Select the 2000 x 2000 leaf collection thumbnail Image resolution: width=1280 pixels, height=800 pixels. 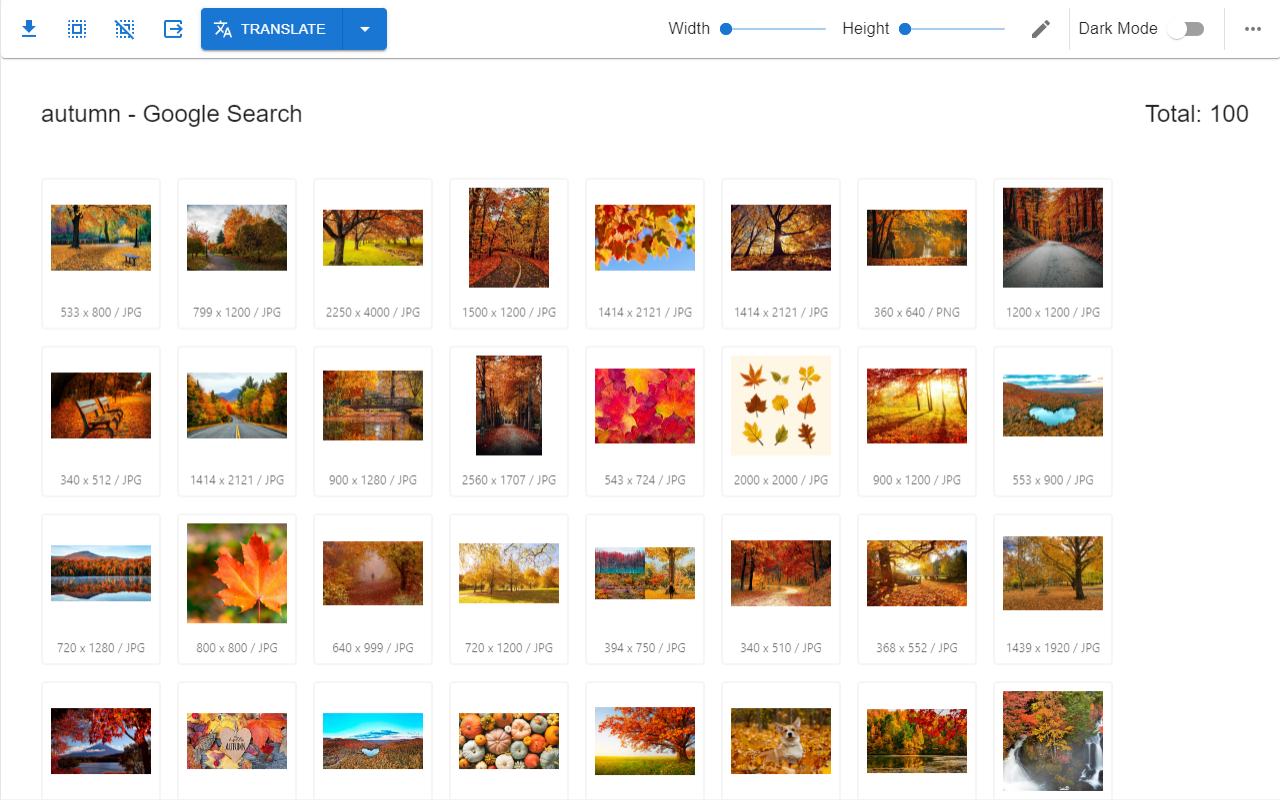coord(781,405)
